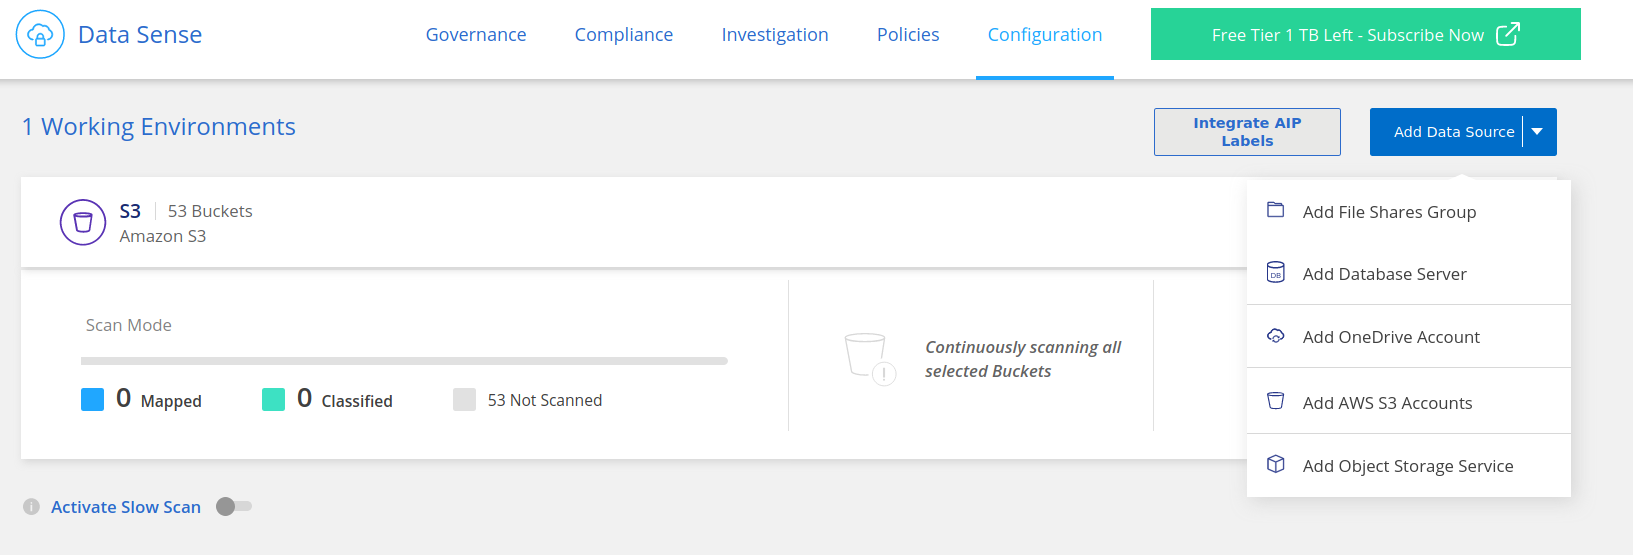Click the info icon next to Activate Slow Scan
The image size is (1633, 555).
point(31,507)
